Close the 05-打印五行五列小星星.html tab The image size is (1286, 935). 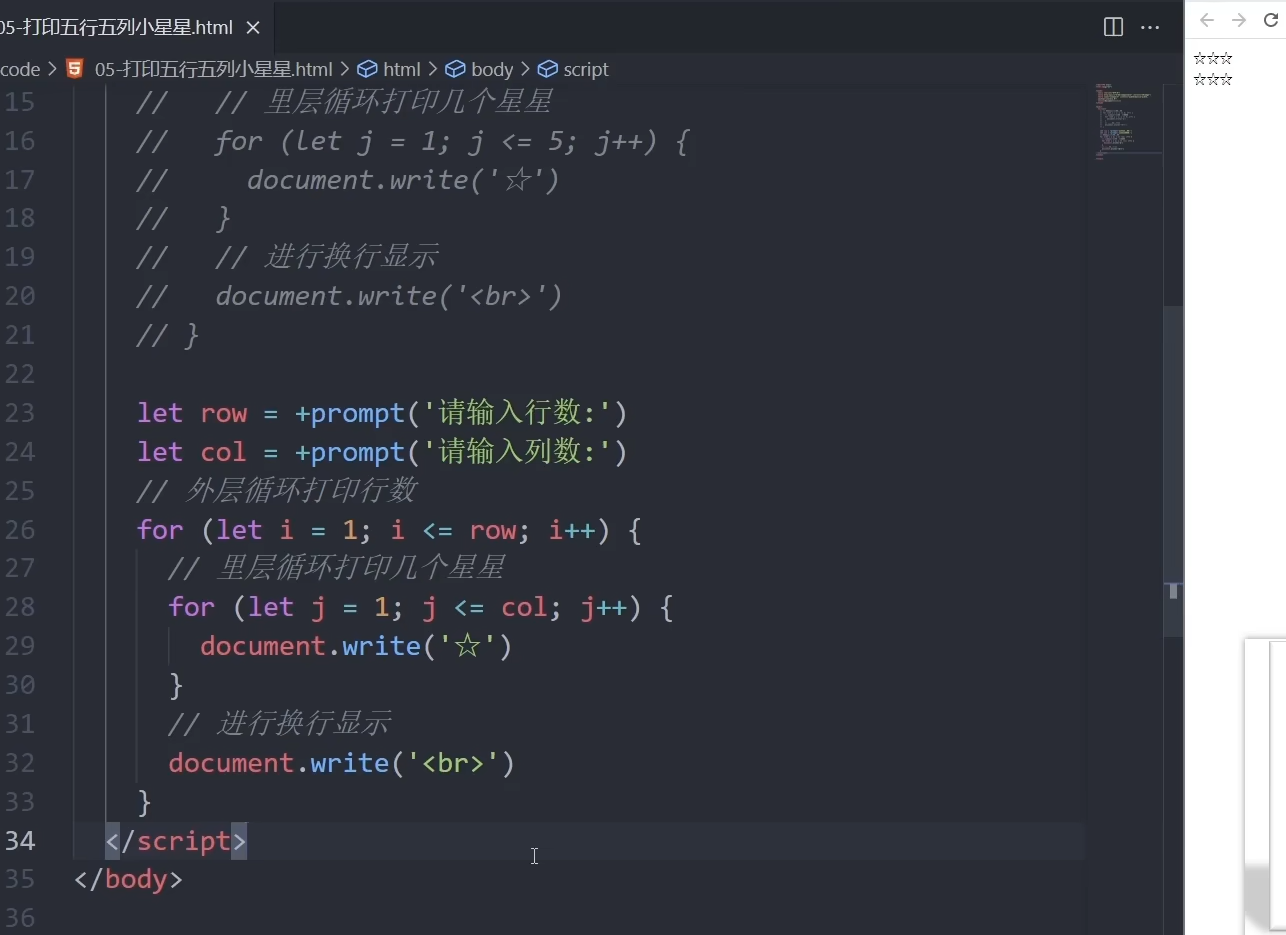tap(251, 27)
